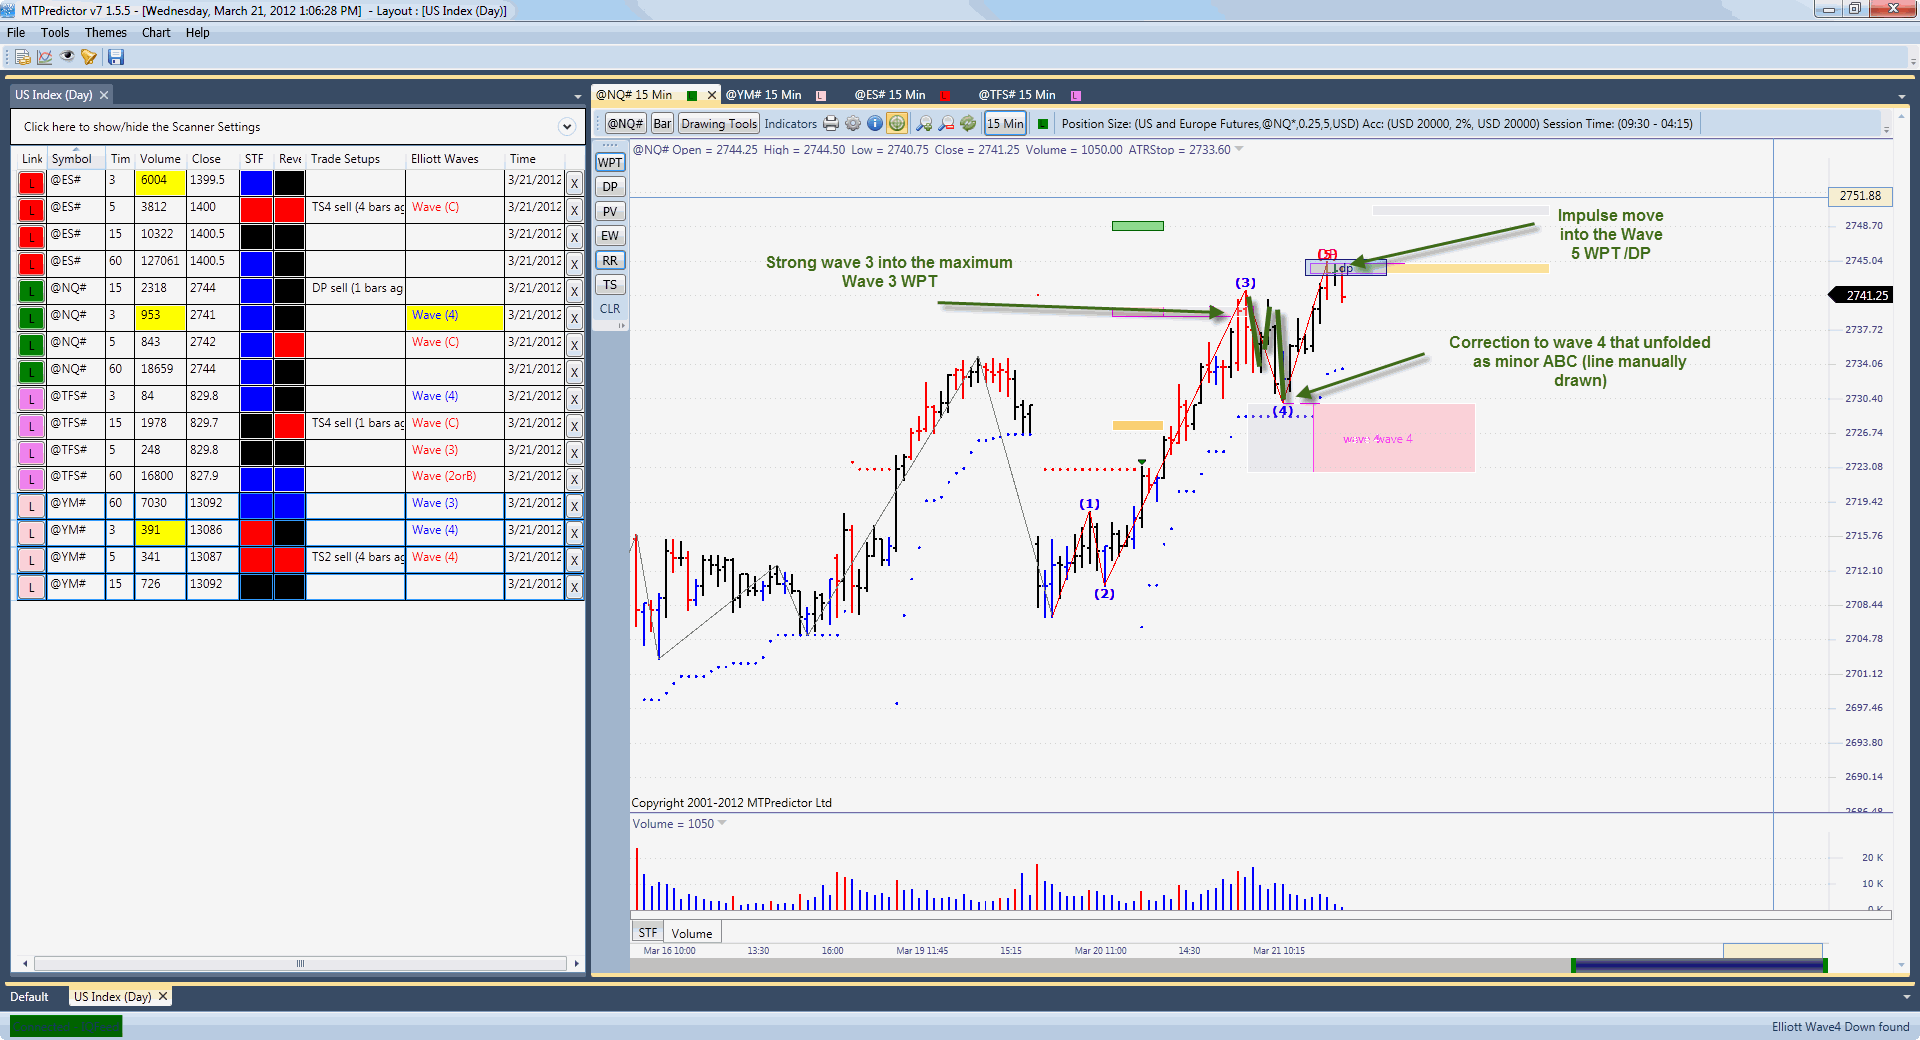Open the Drawing Tools dropdown
This screenshot has height=1040, width=1920.
pos(719,123)
